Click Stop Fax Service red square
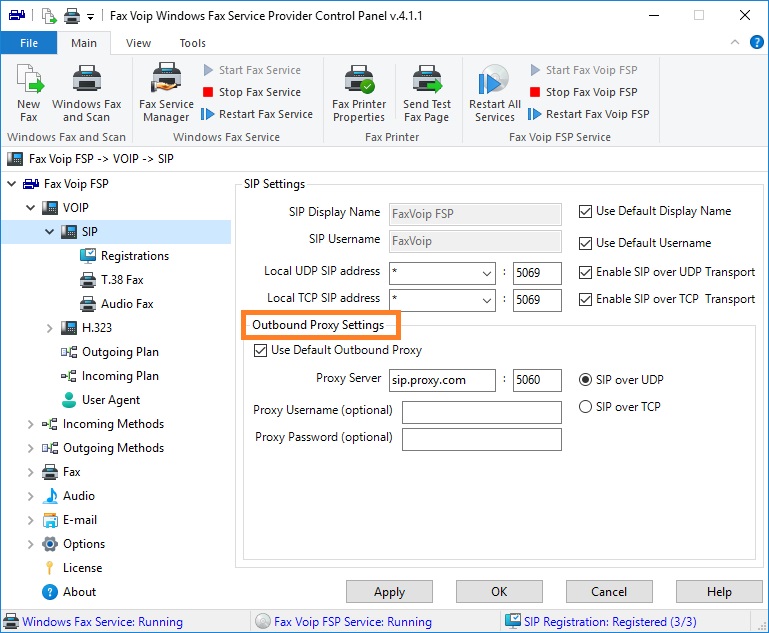The image size is (769, 633). coord(208,92)
